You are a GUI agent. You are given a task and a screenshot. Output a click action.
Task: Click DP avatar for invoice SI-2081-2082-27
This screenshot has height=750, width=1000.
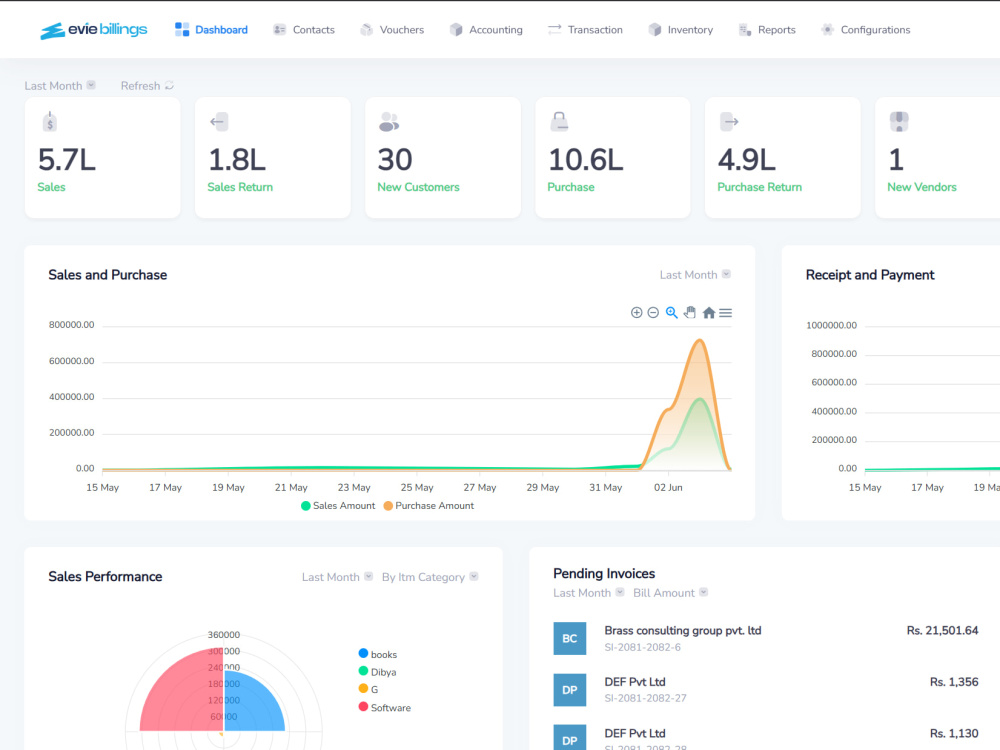point(570,690)
